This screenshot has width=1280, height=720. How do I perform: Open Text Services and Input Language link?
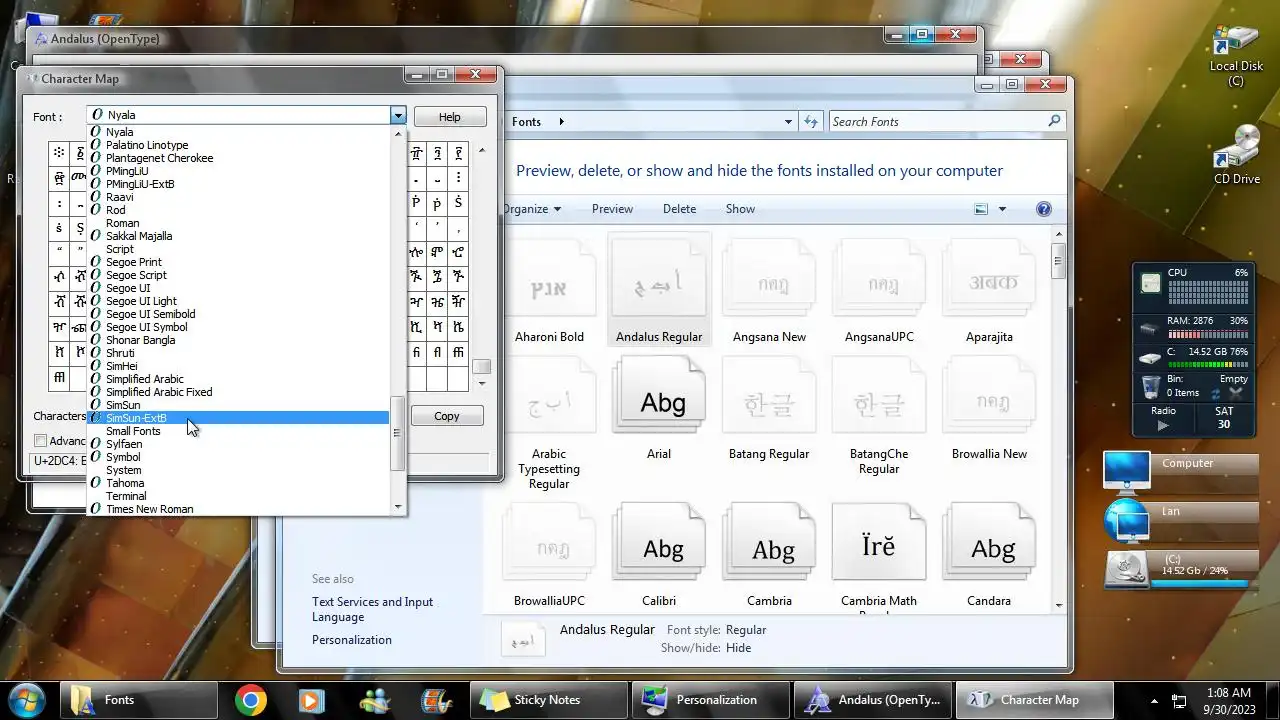pyautogui.click(x=372, y=609)
